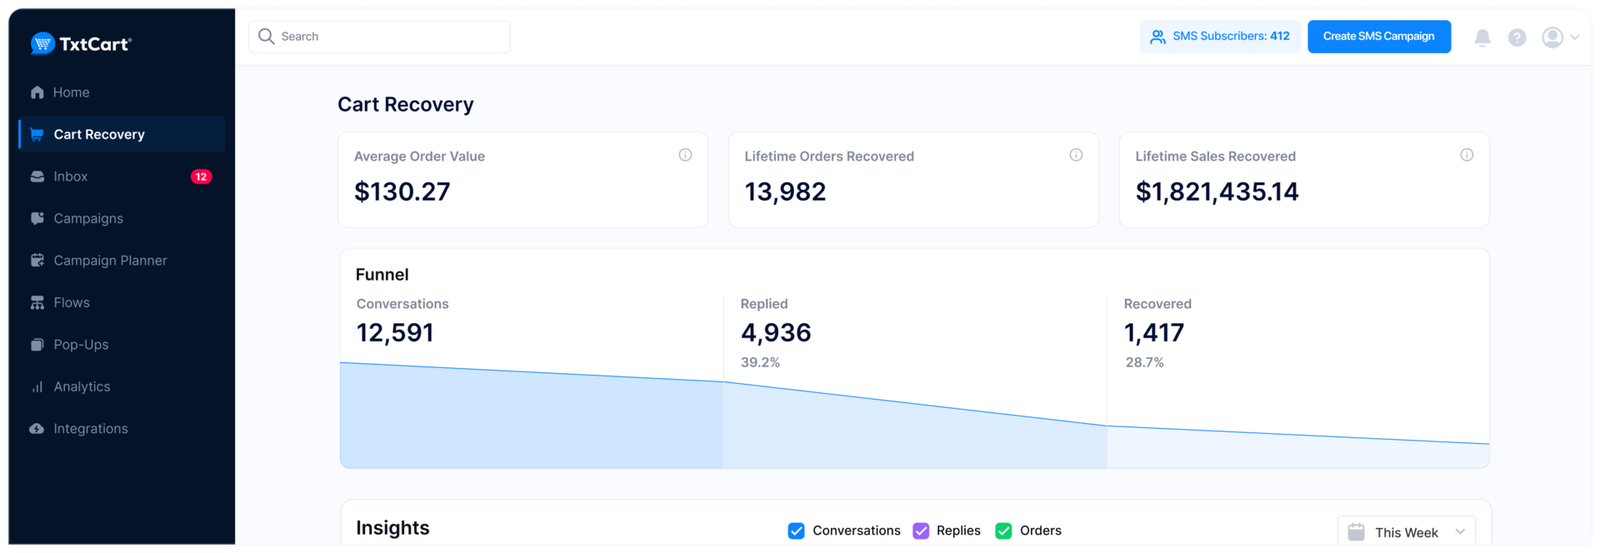Click the TxtCart logo icon

pyautogui.click(x=42, y=43)
